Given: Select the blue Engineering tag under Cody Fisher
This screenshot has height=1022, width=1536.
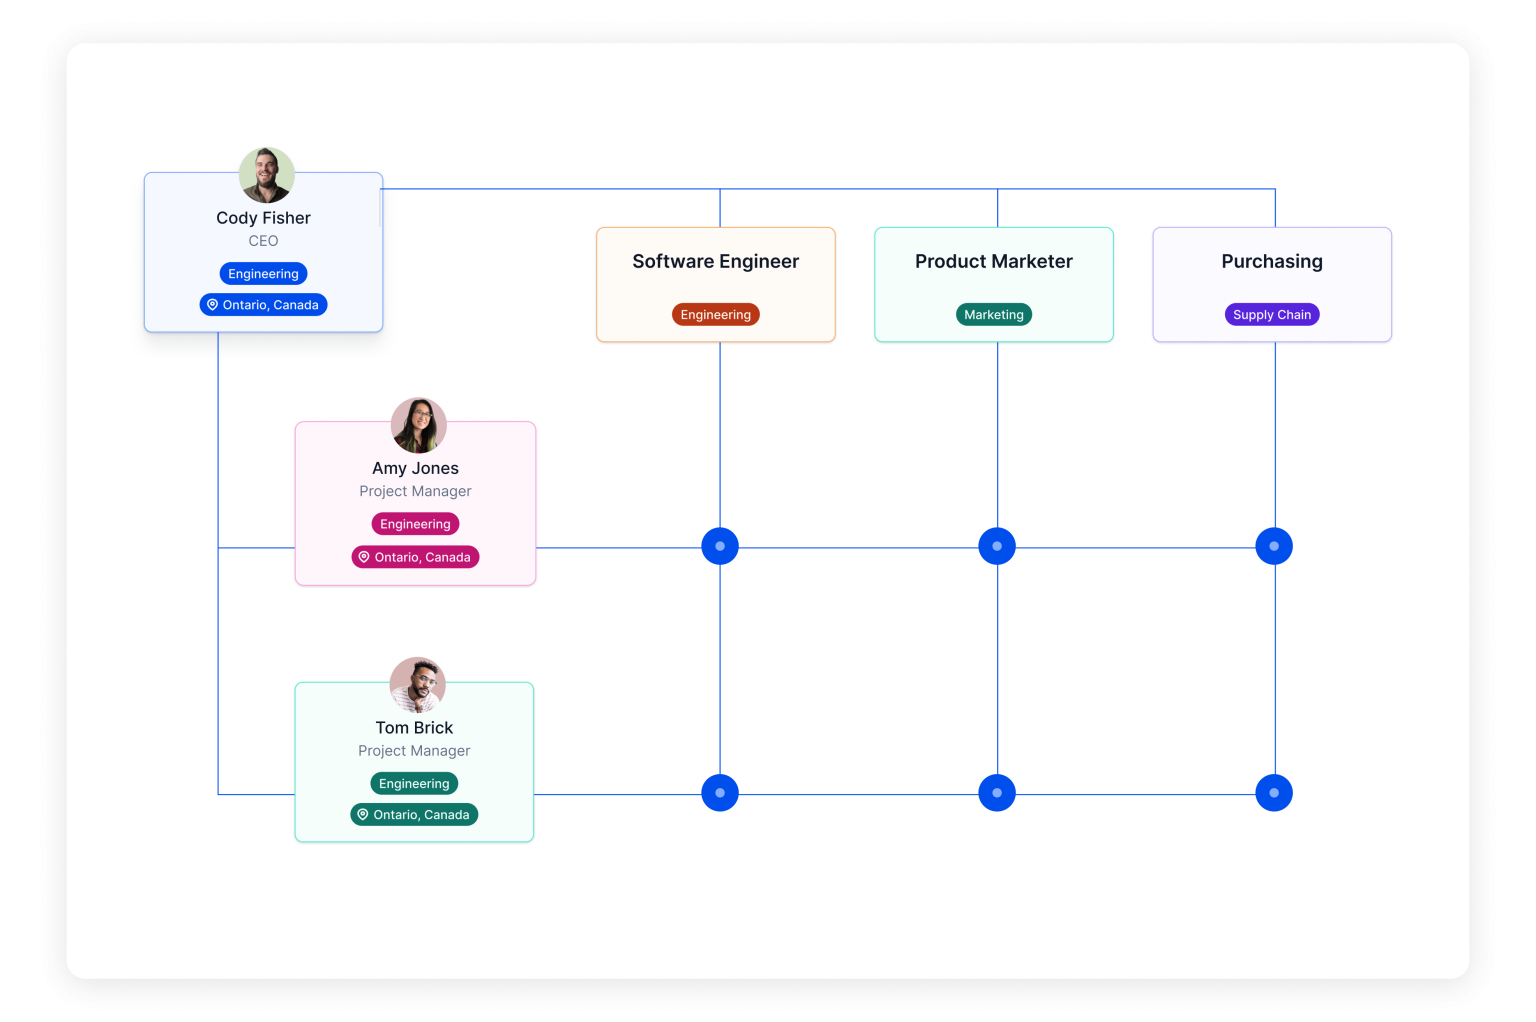Looking at the screenshot, I should point(263,274).
